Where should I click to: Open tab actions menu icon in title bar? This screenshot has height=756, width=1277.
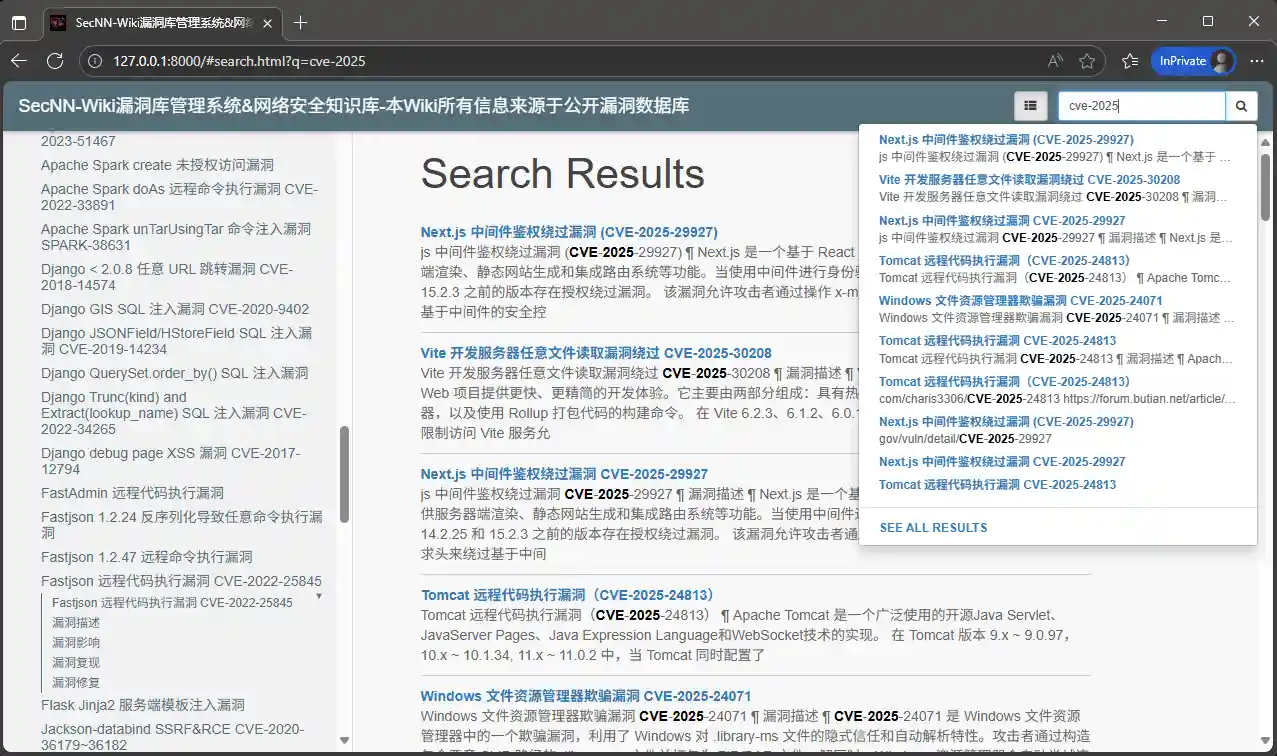tap(19, 22)
